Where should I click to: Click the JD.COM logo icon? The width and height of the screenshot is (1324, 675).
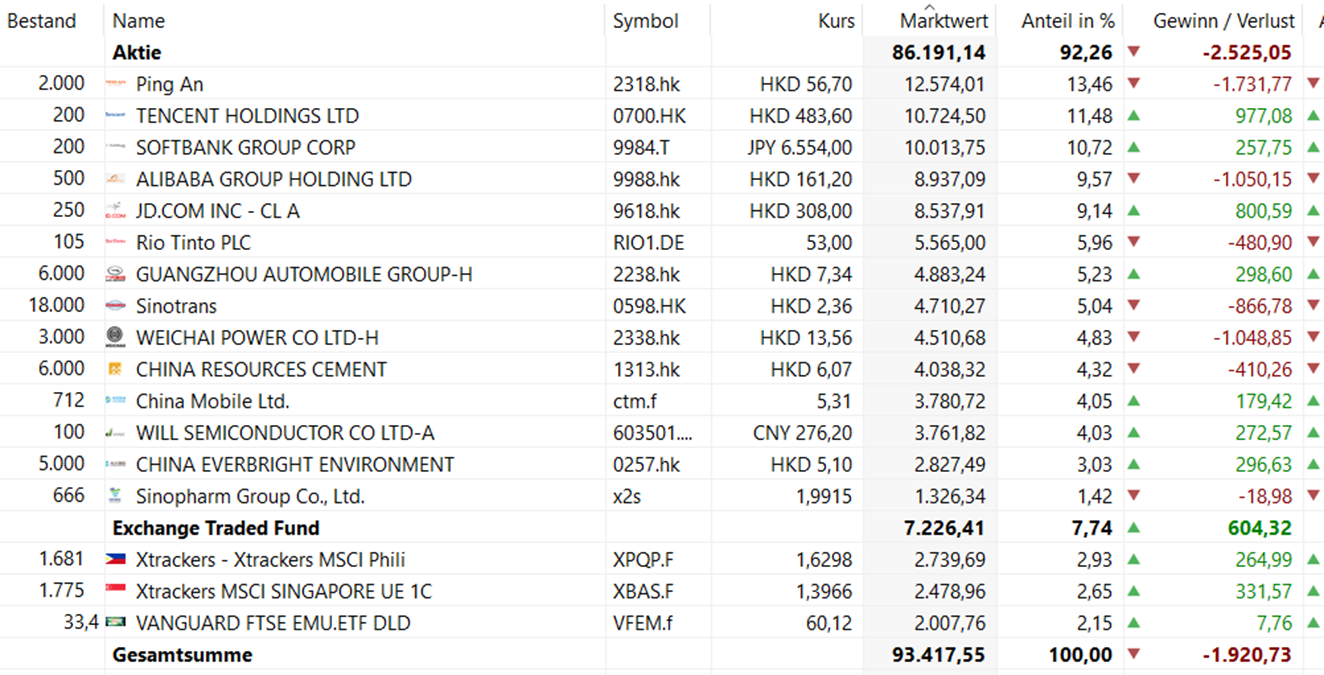click(115, 211)
